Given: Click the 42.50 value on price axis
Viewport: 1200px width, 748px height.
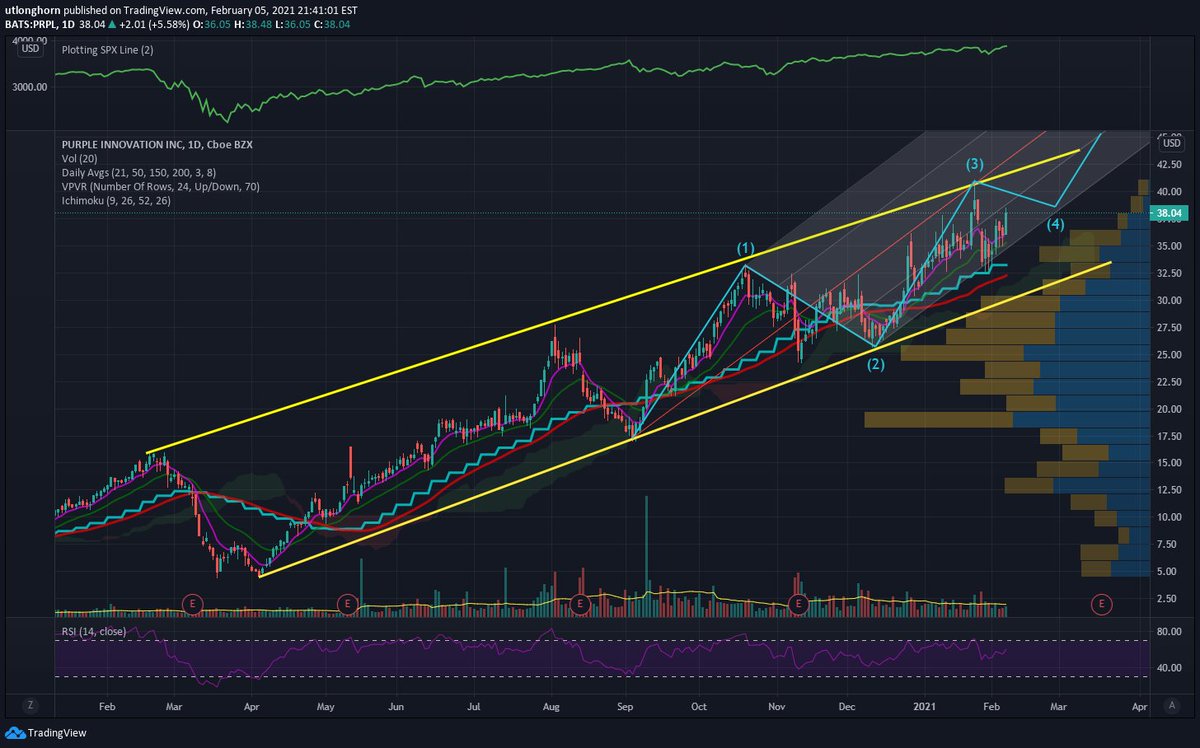Looking at the screenshot, I should [x=1171, y=164].
